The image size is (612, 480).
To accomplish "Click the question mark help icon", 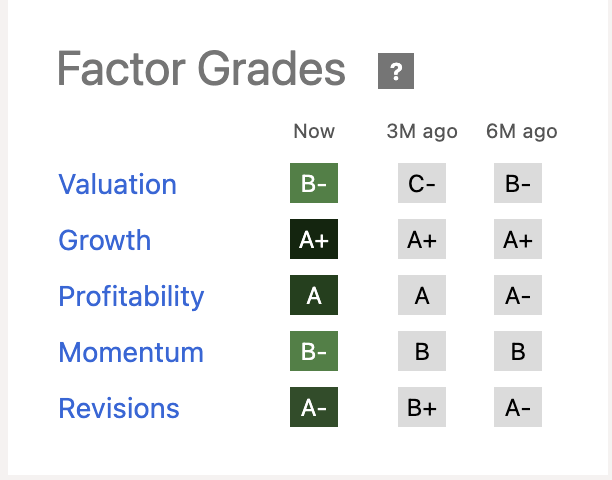I will 396,71.
